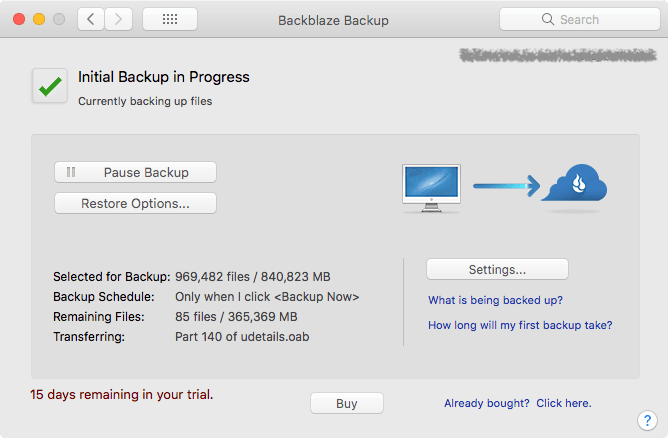Screen dimensions: 668x438
Task: Click the Backblaze flame cloud icon
Action: (575, 183)
